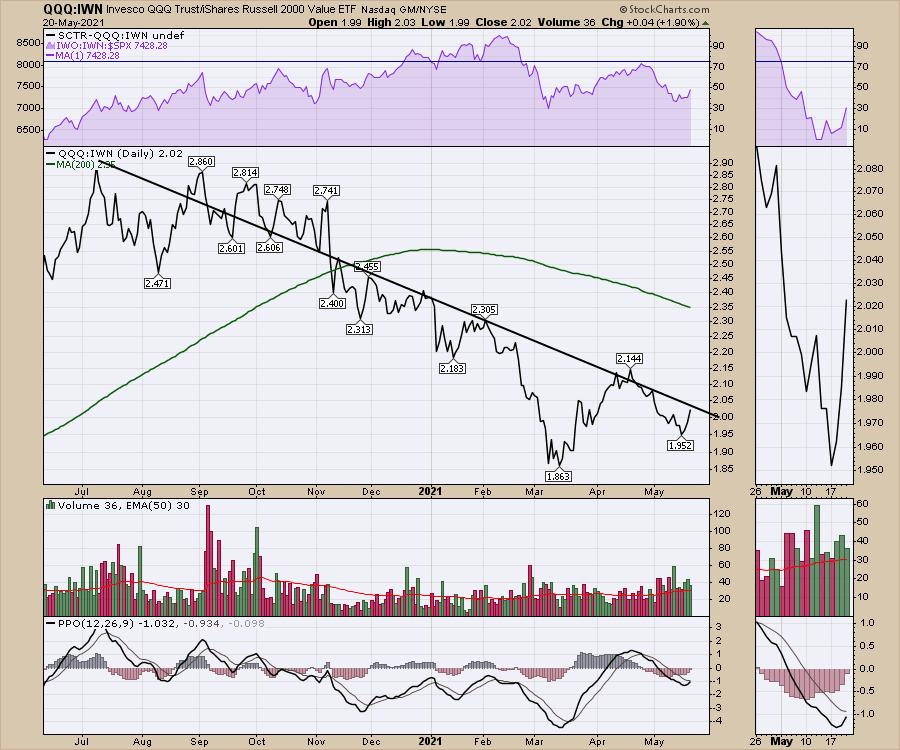This screenshot has width=900, height=750.
Task: Click the MA(1) 7428.28 legend entry
Action: [82, 56]
